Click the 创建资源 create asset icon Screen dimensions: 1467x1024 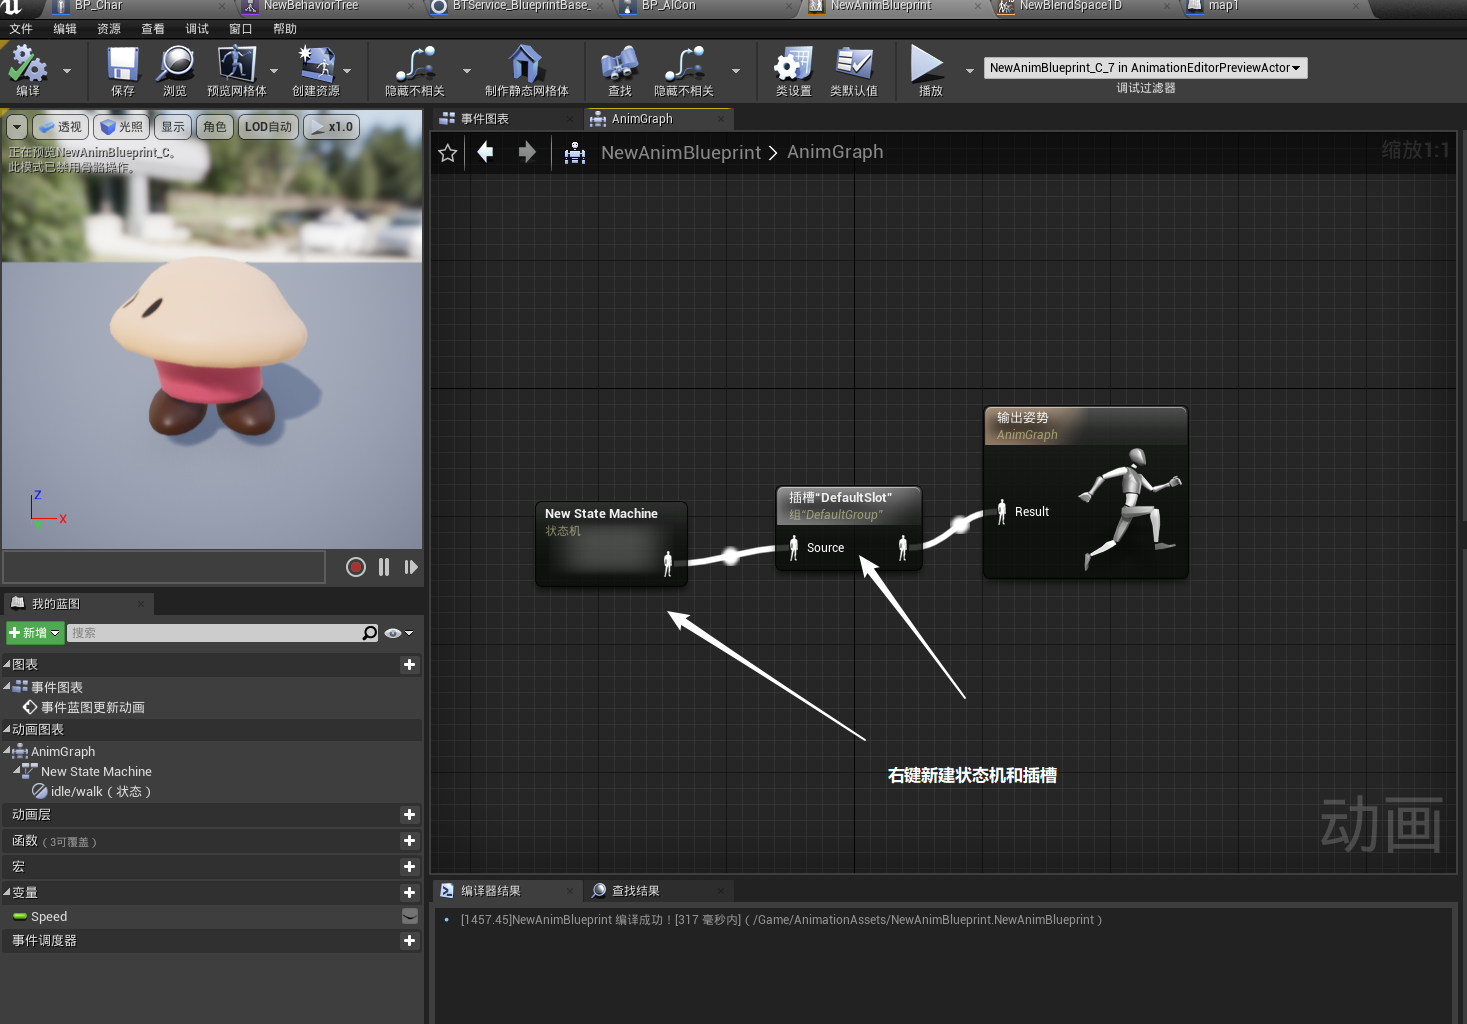point(316,71)
